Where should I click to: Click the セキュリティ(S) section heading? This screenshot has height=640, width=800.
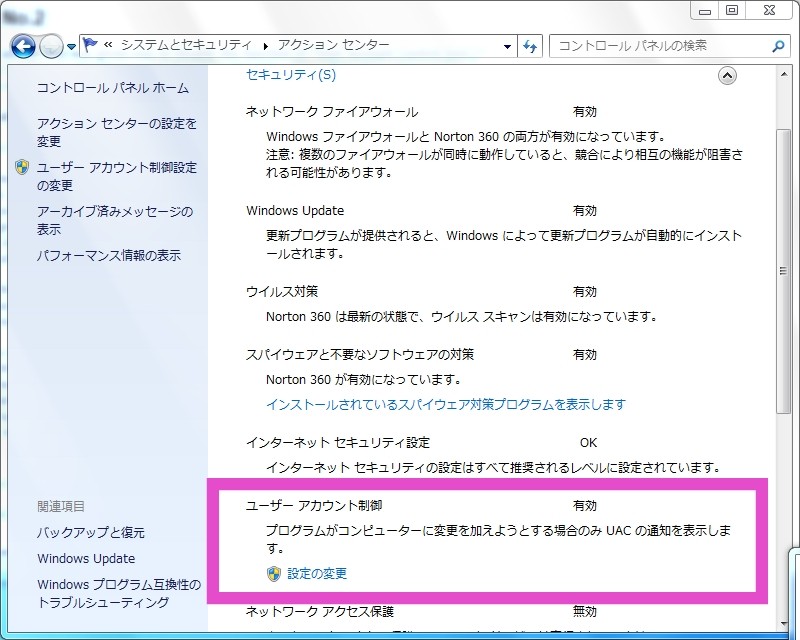(291, 75)
